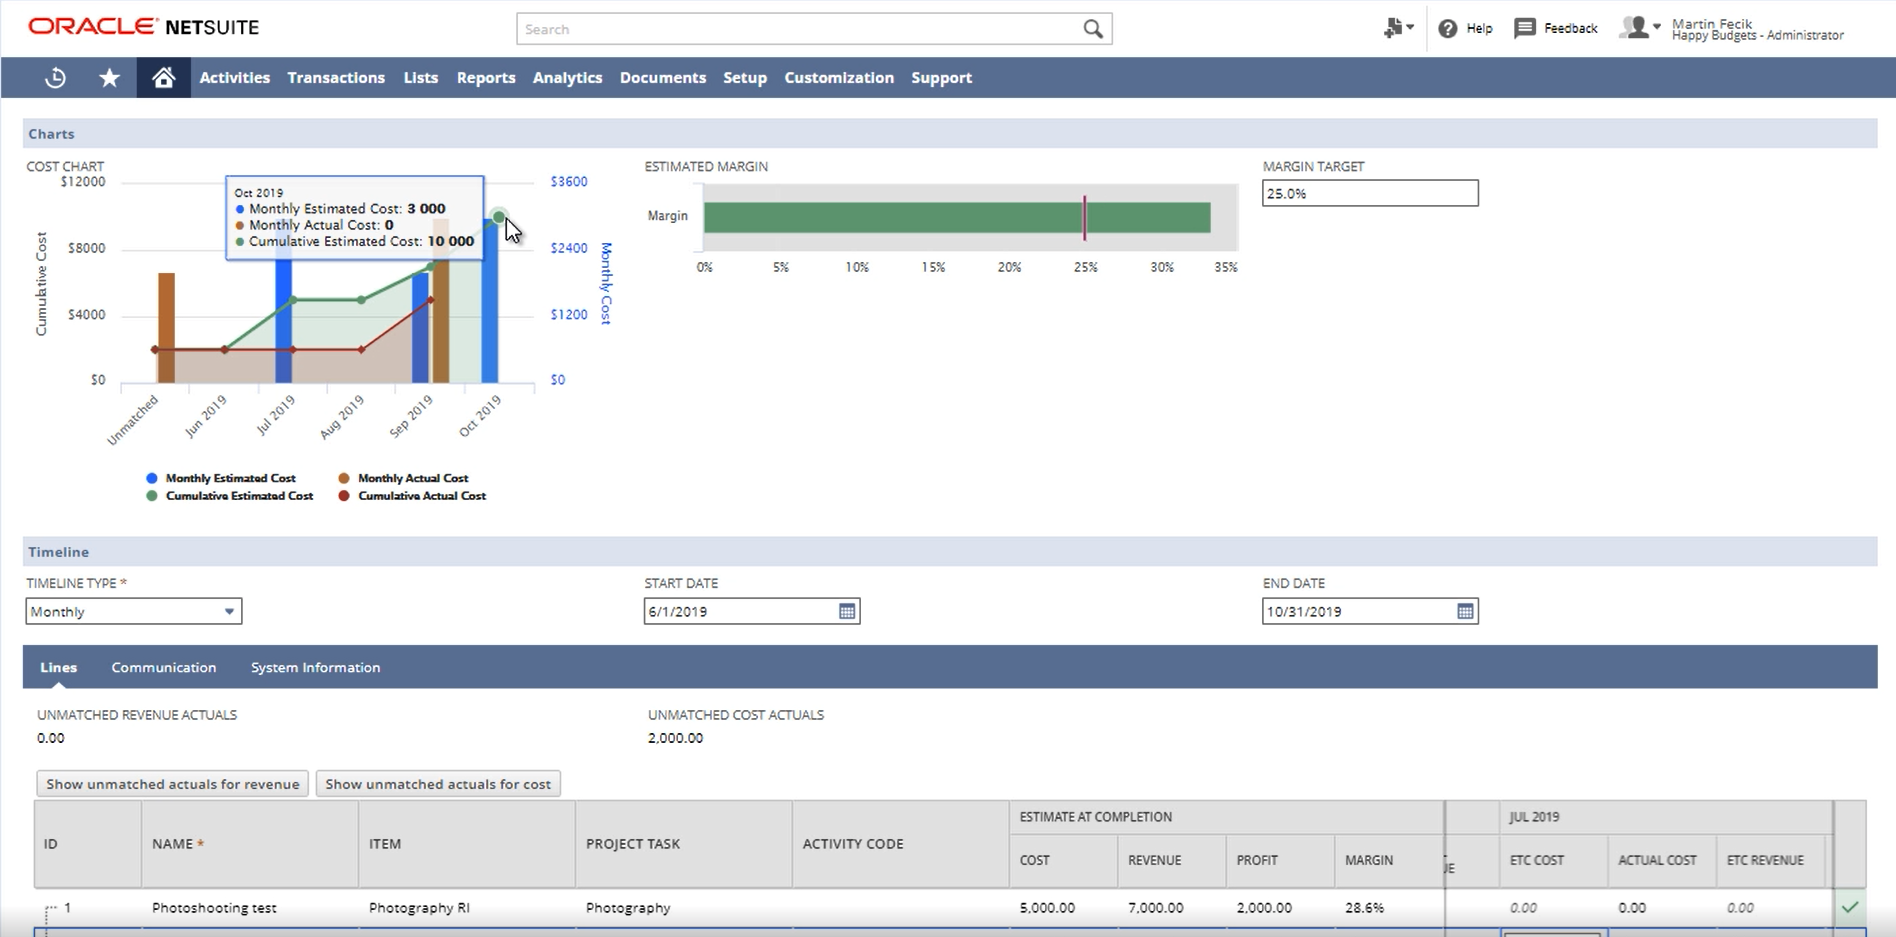Click the search magnifier icon
Image resolution: width=1896 pixels, height=937 pixels.
(x=1093, y=29)
